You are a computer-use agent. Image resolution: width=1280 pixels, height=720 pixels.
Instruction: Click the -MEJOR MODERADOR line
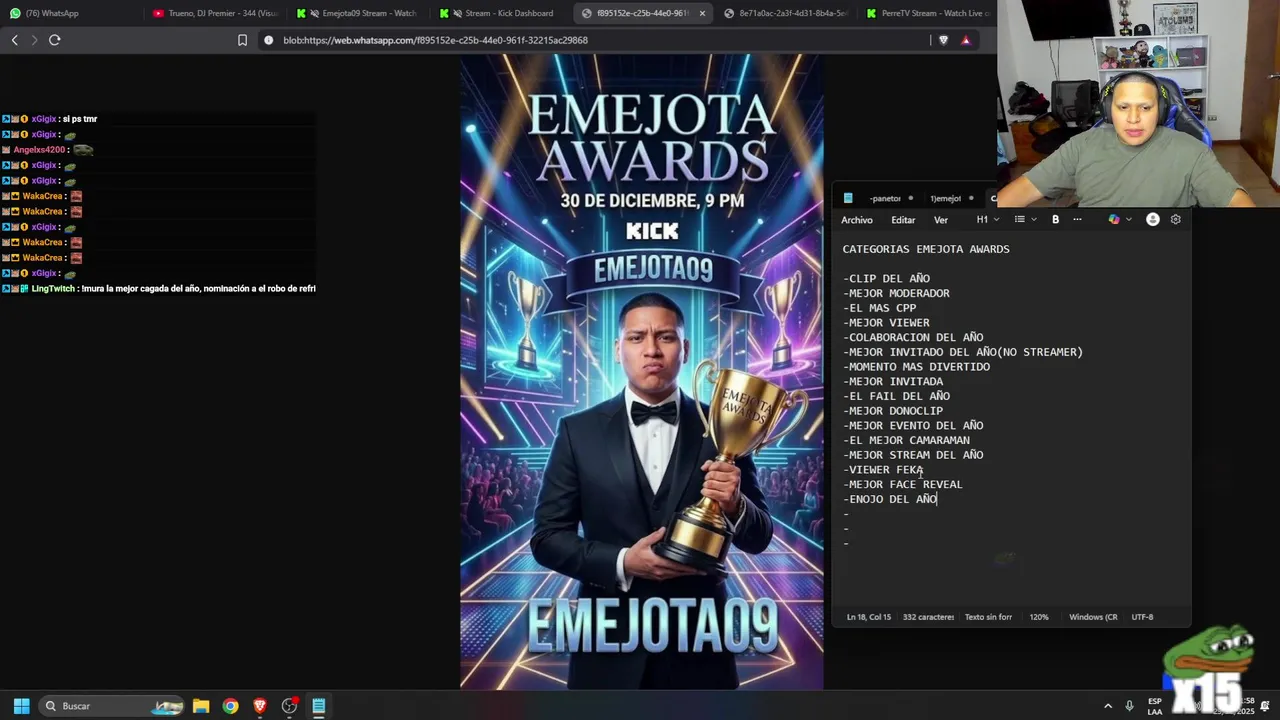[896, 293]
